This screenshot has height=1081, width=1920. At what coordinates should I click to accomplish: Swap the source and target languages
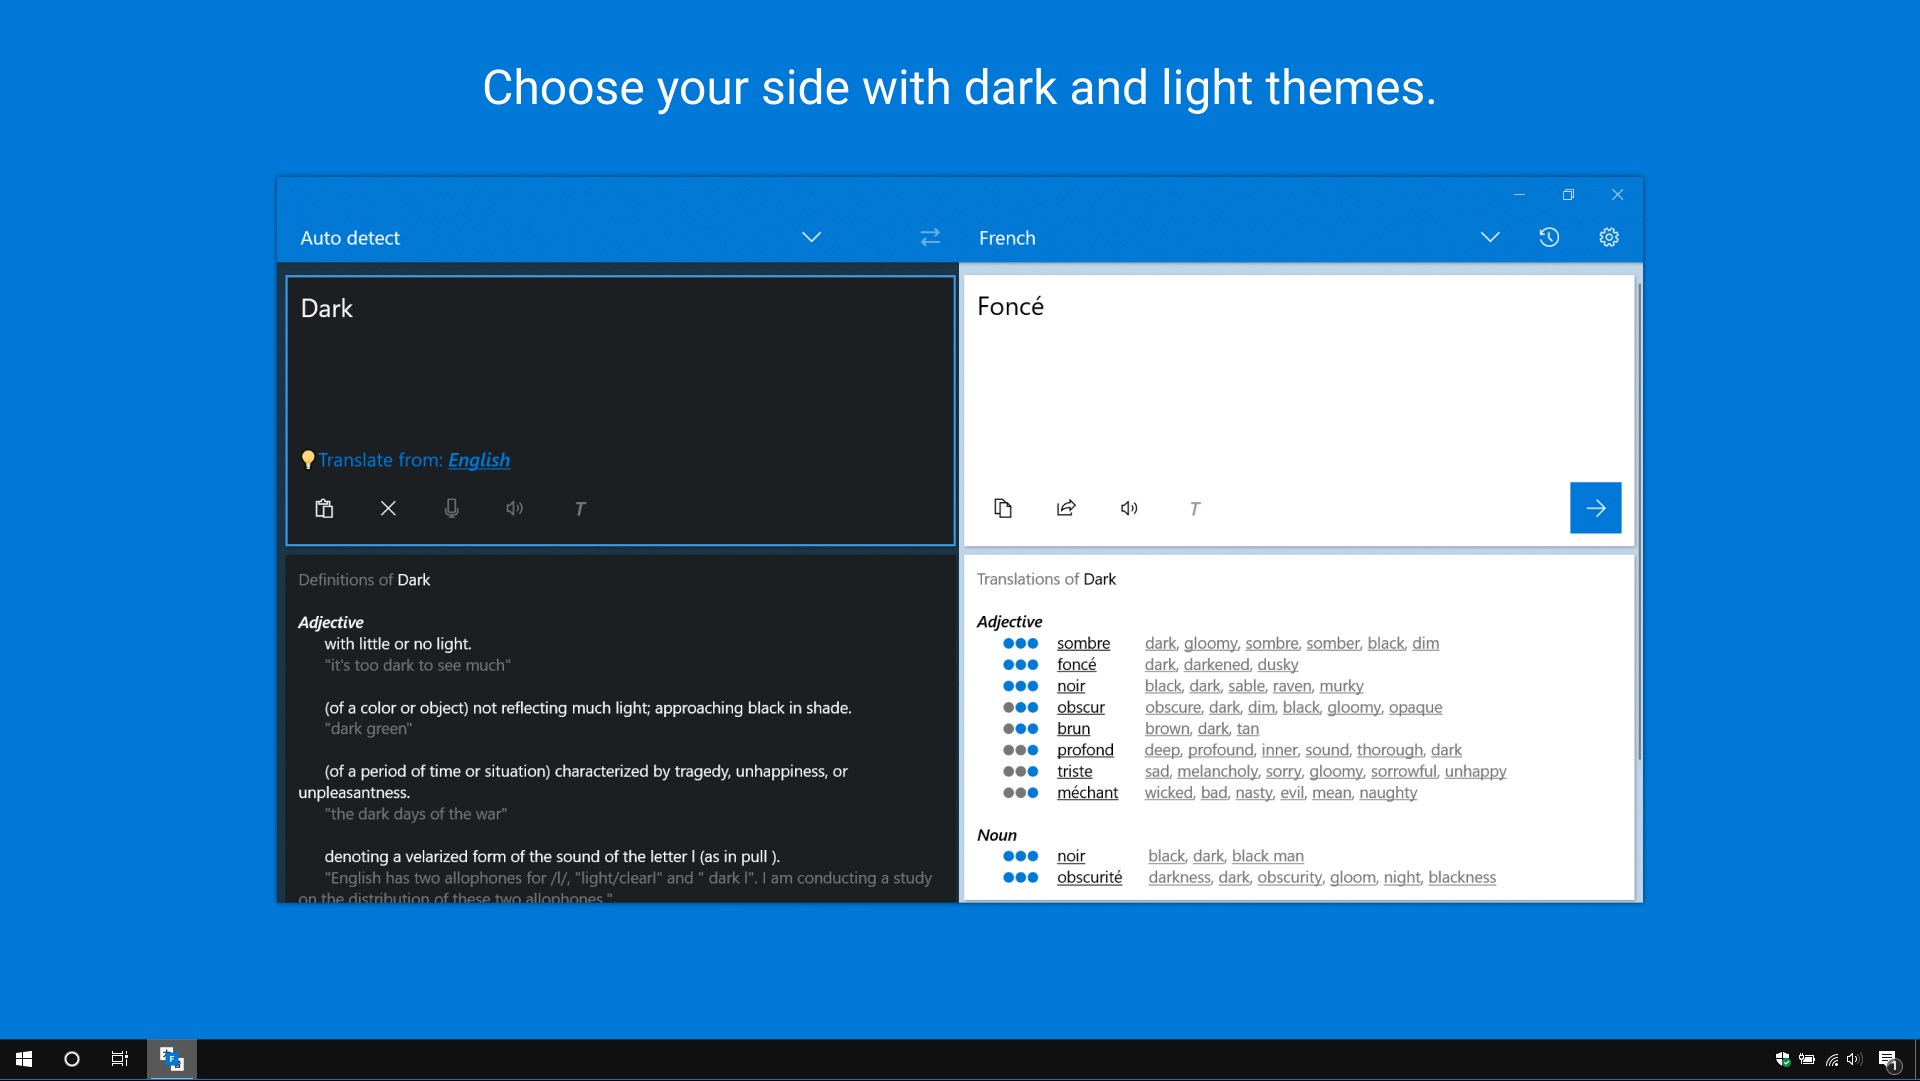click(929, 237)
